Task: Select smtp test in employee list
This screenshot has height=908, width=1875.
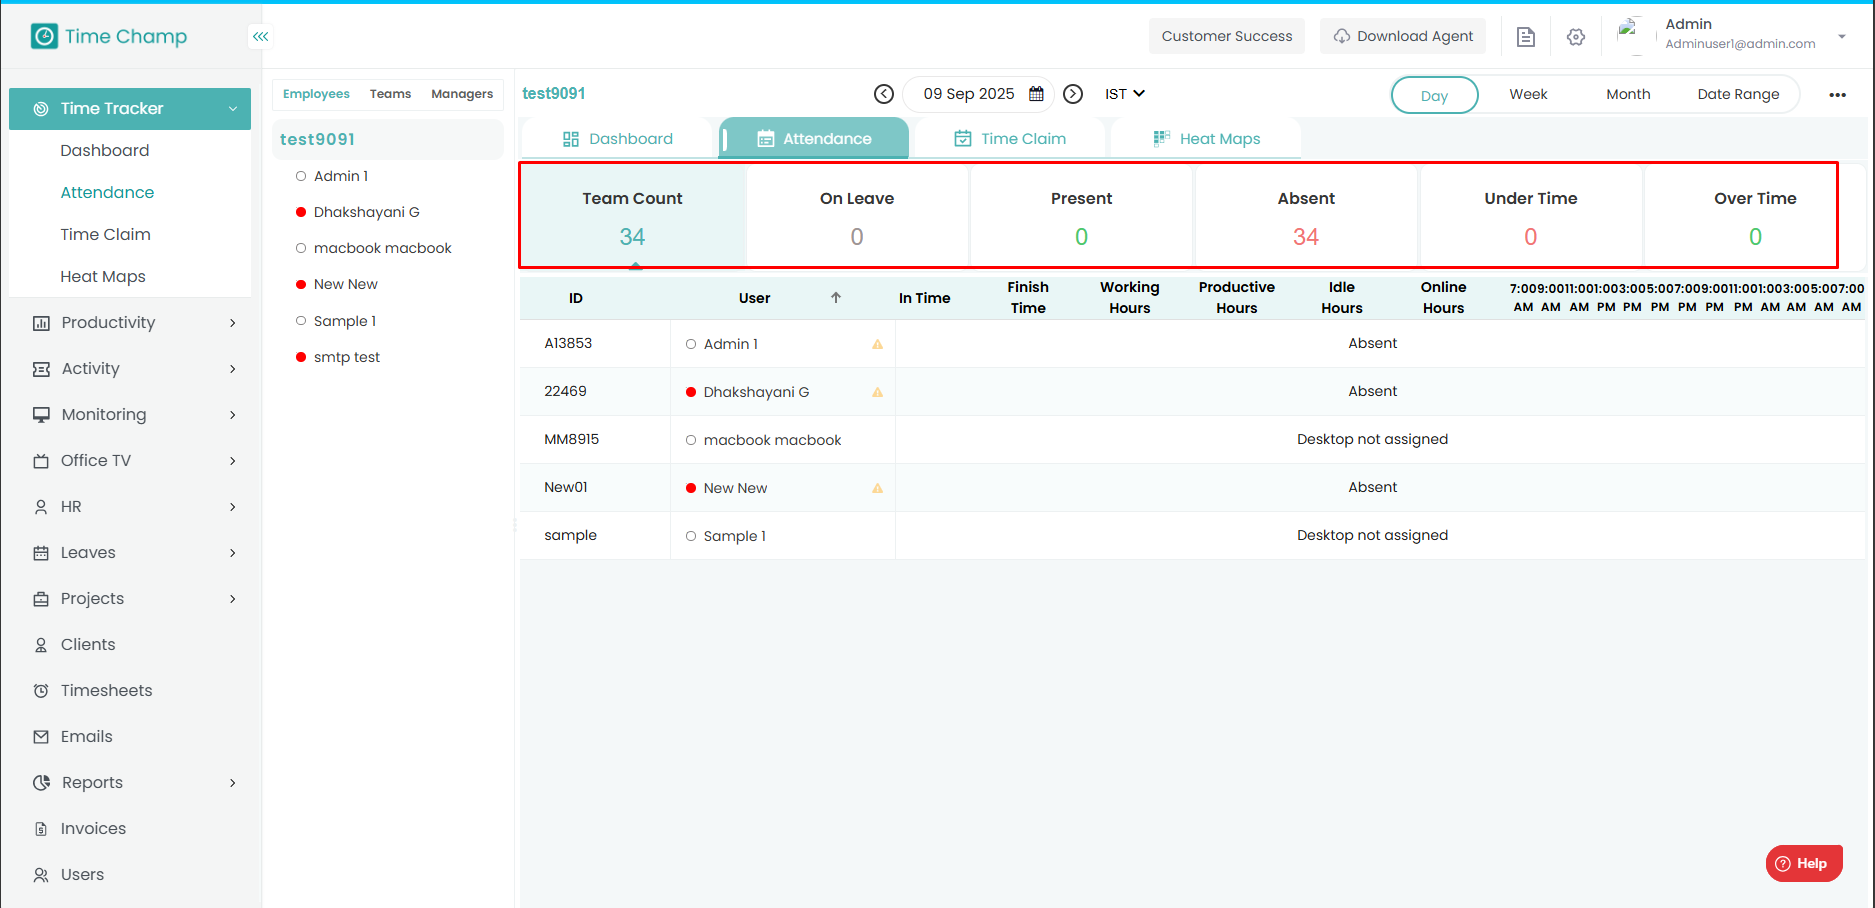Action: pos(346,357)
